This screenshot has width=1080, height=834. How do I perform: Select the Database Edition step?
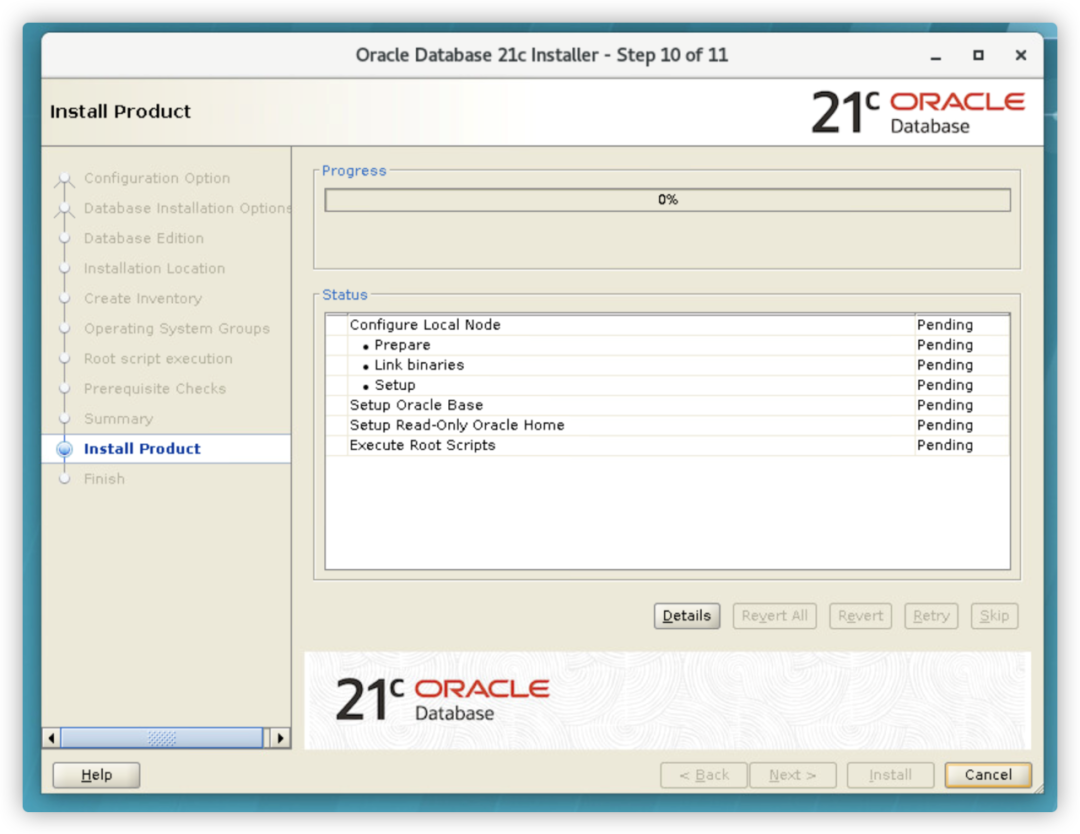tap(144, 238)
